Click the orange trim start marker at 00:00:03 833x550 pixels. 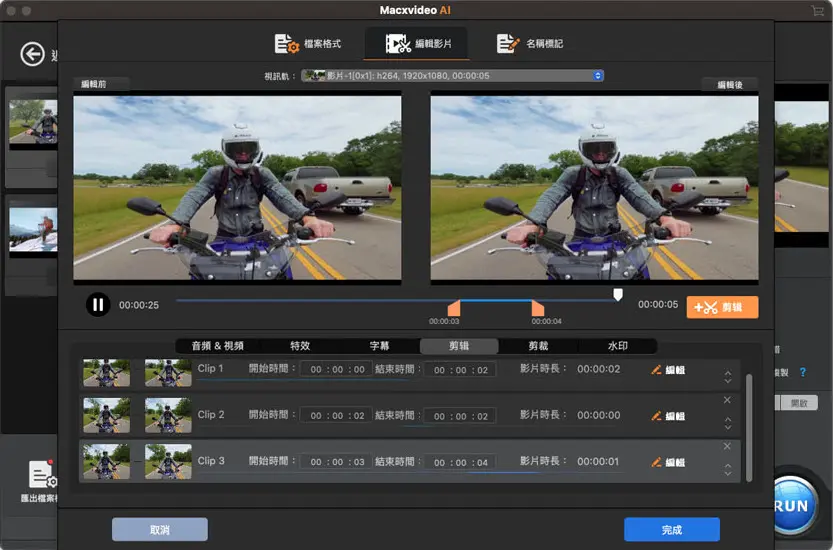(454, 308)
